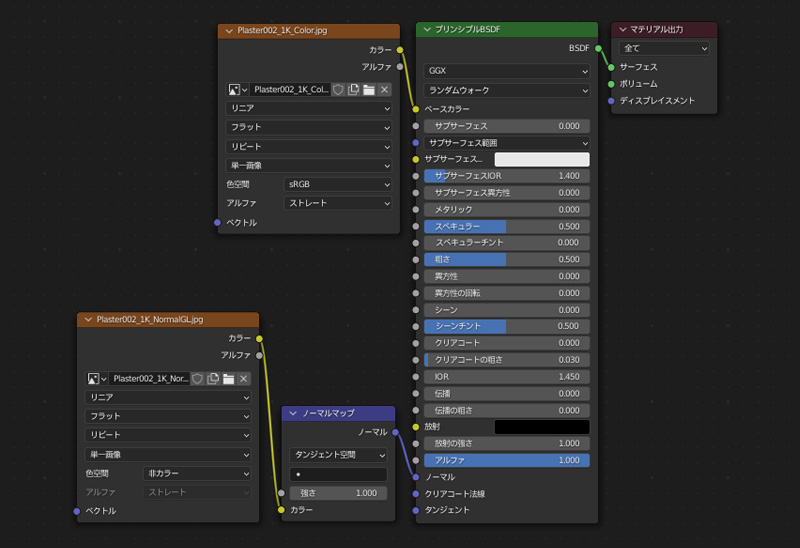Viewport: 800px width, 548px height.
Task: Collapse the プリンシプルBSDF node
Action: [x=427, y=30]
